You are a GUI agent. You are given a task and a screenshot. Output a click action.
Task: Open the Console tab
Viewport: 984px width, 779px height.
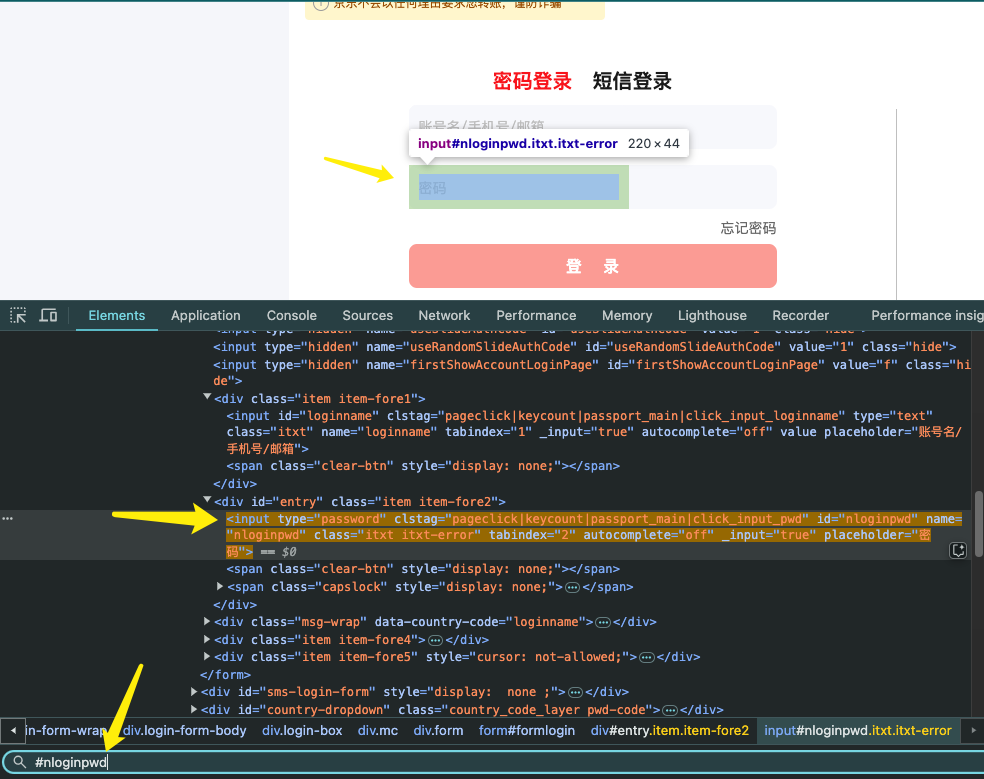(x=291, y=315)
